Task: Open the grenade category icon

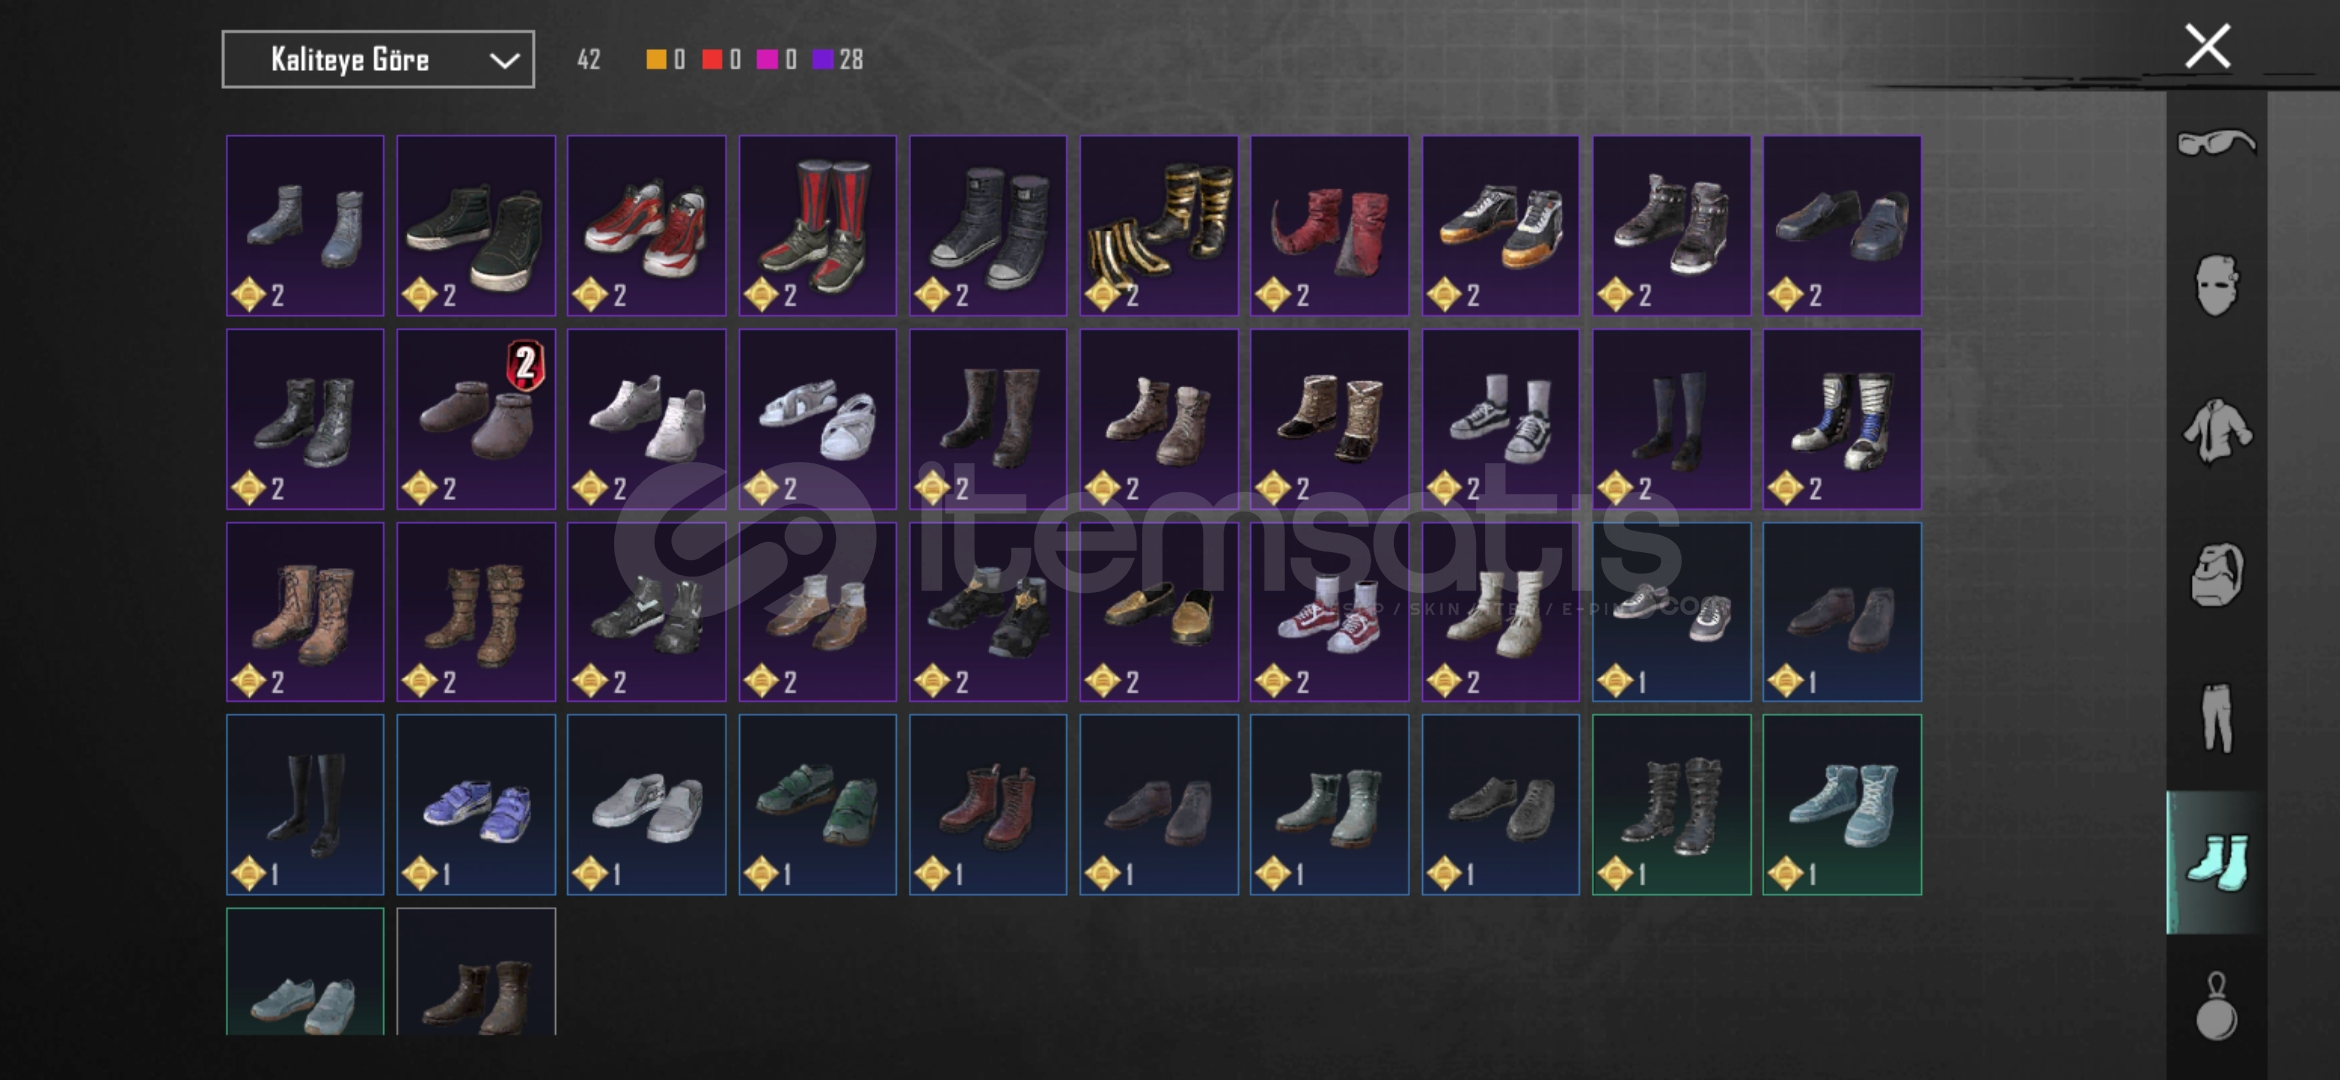Action: pyautogui.click(x=2216, y=1007)
